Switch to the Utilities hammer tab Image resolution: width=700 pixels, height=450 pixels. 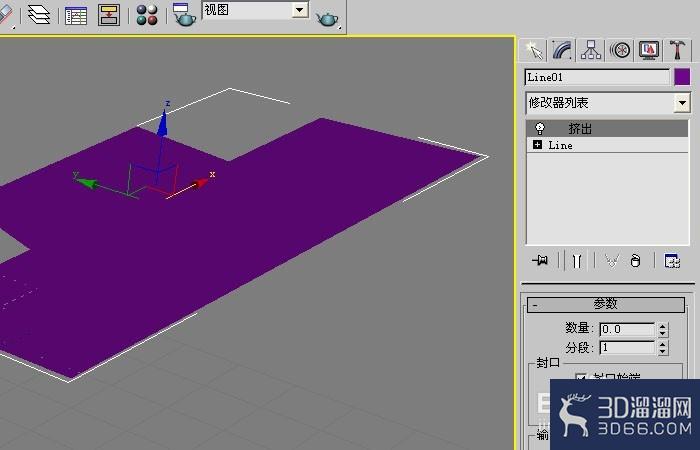677,50
